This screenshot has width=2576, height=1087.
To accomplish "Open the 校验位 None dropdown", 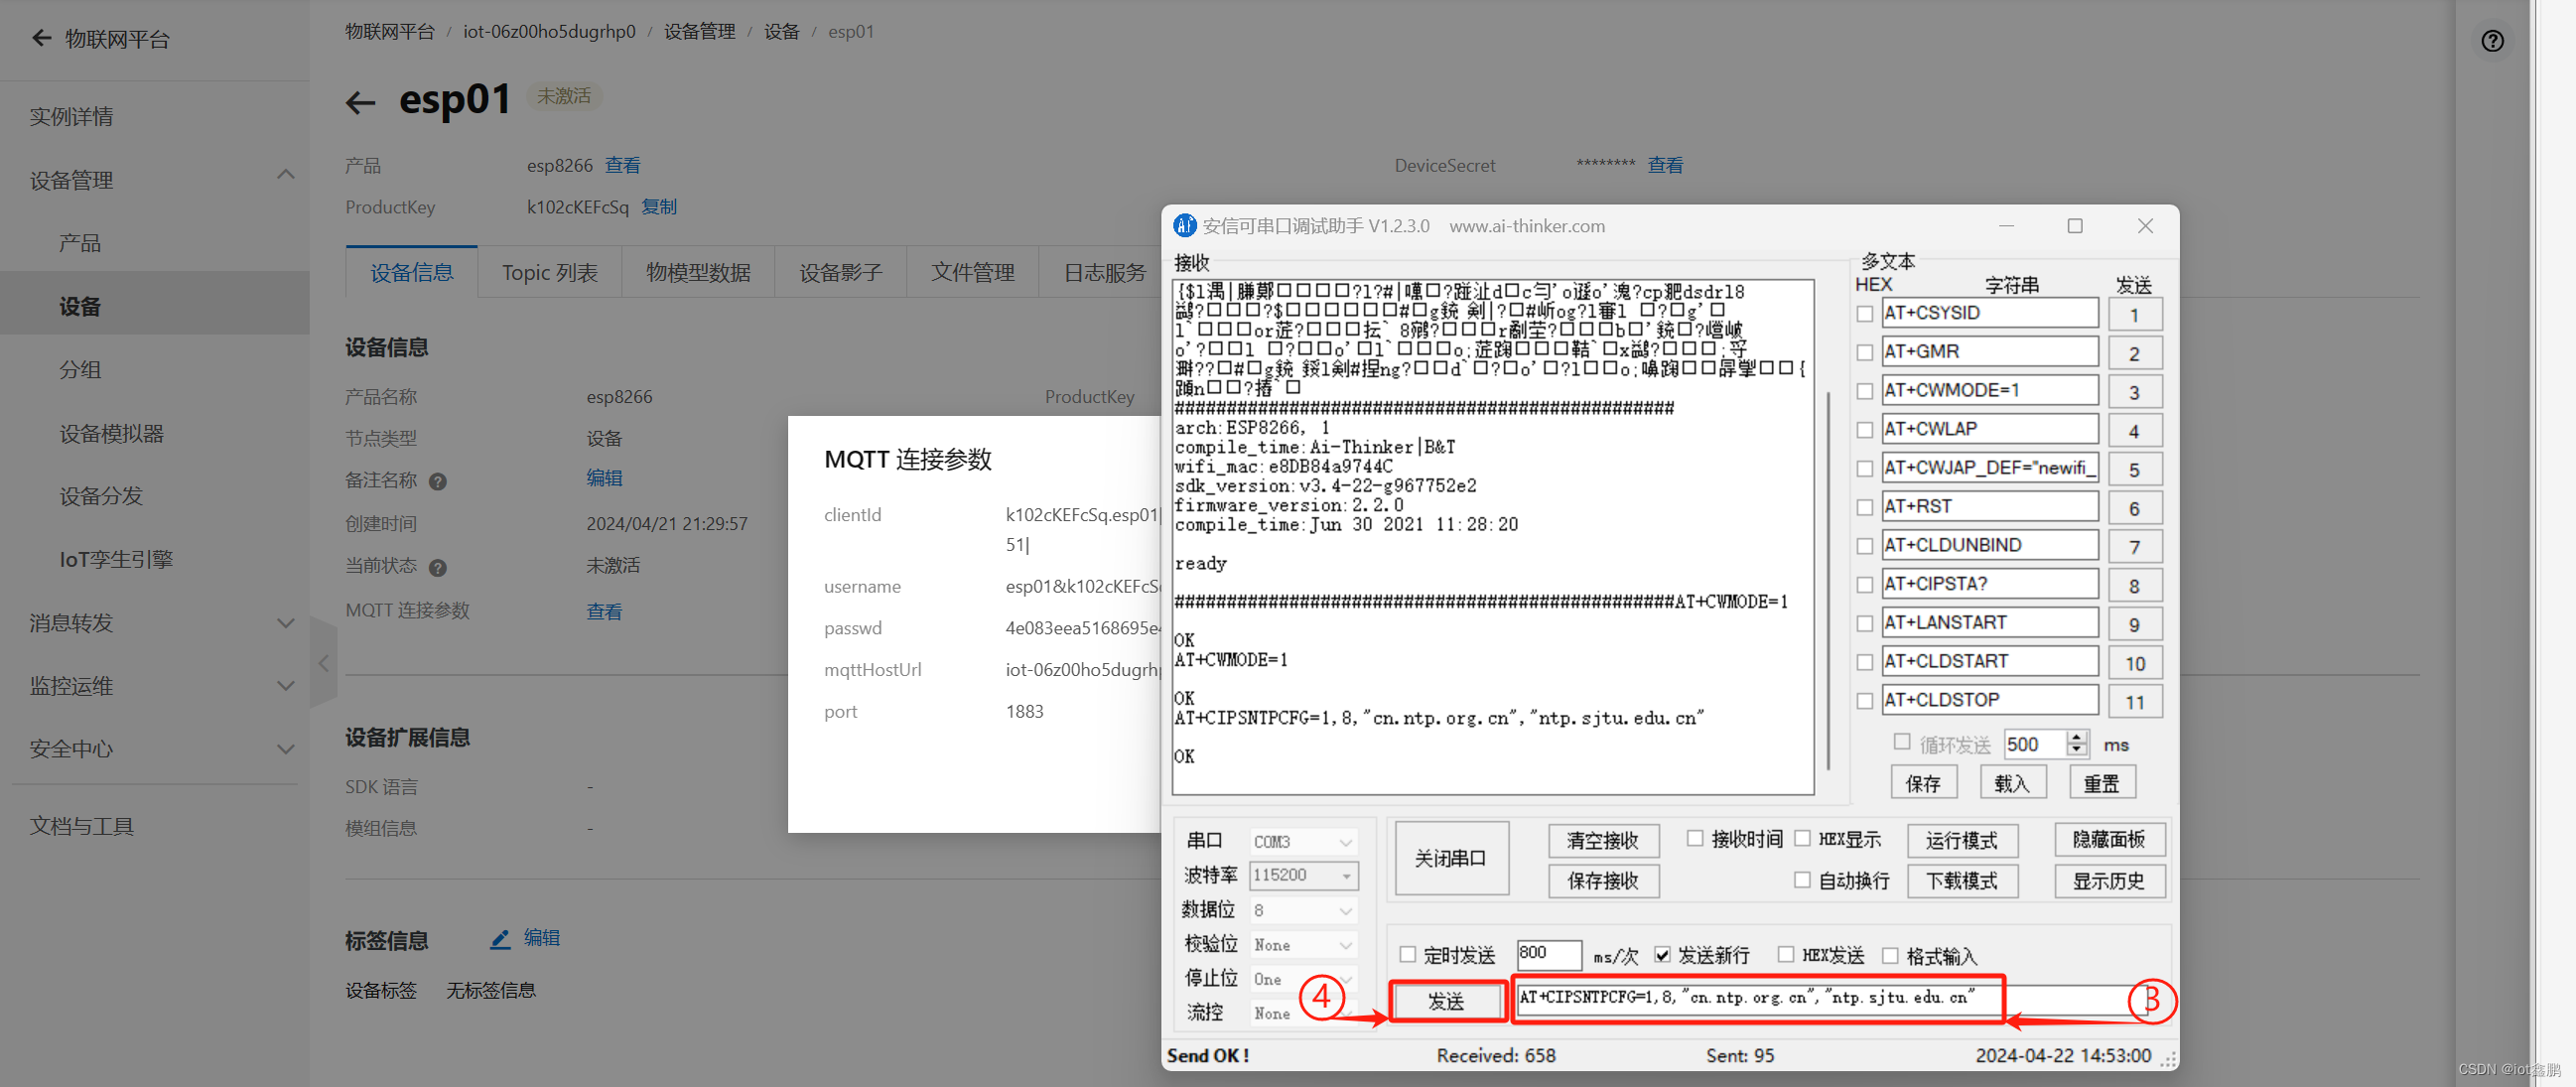I will (1303, 945).
